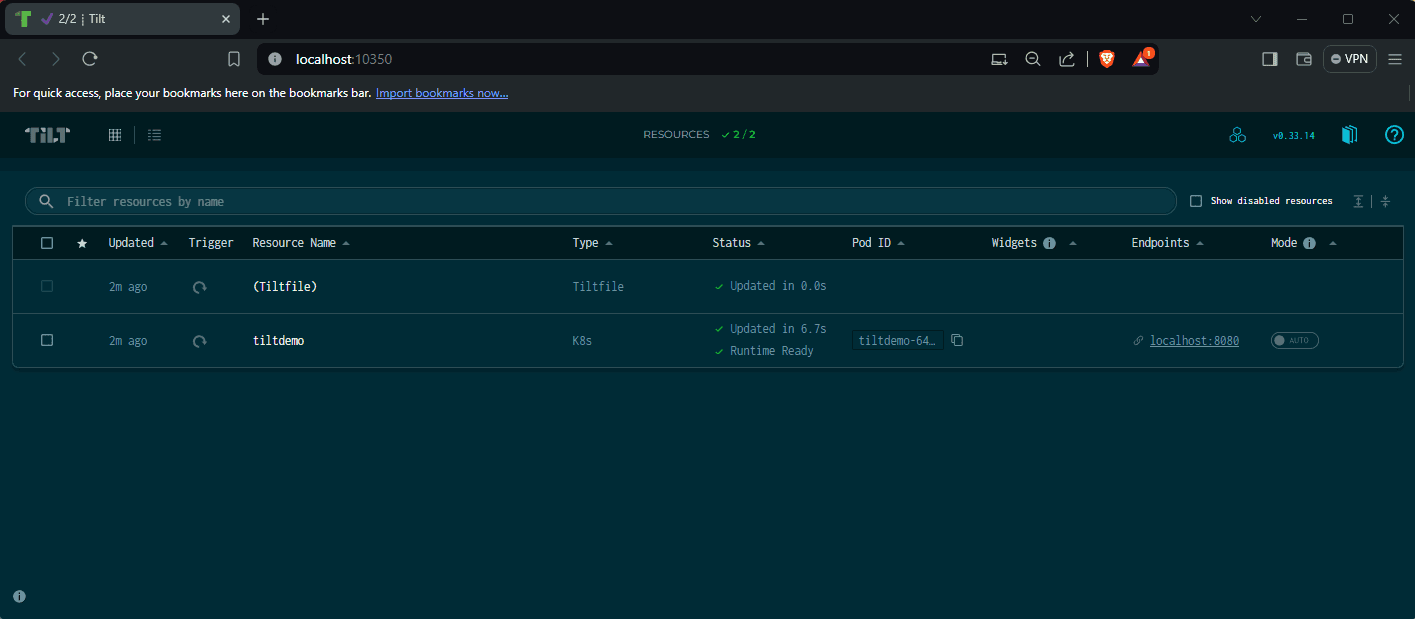Sort by Resource Name column

pyautogui.click(x=301, y=243)
